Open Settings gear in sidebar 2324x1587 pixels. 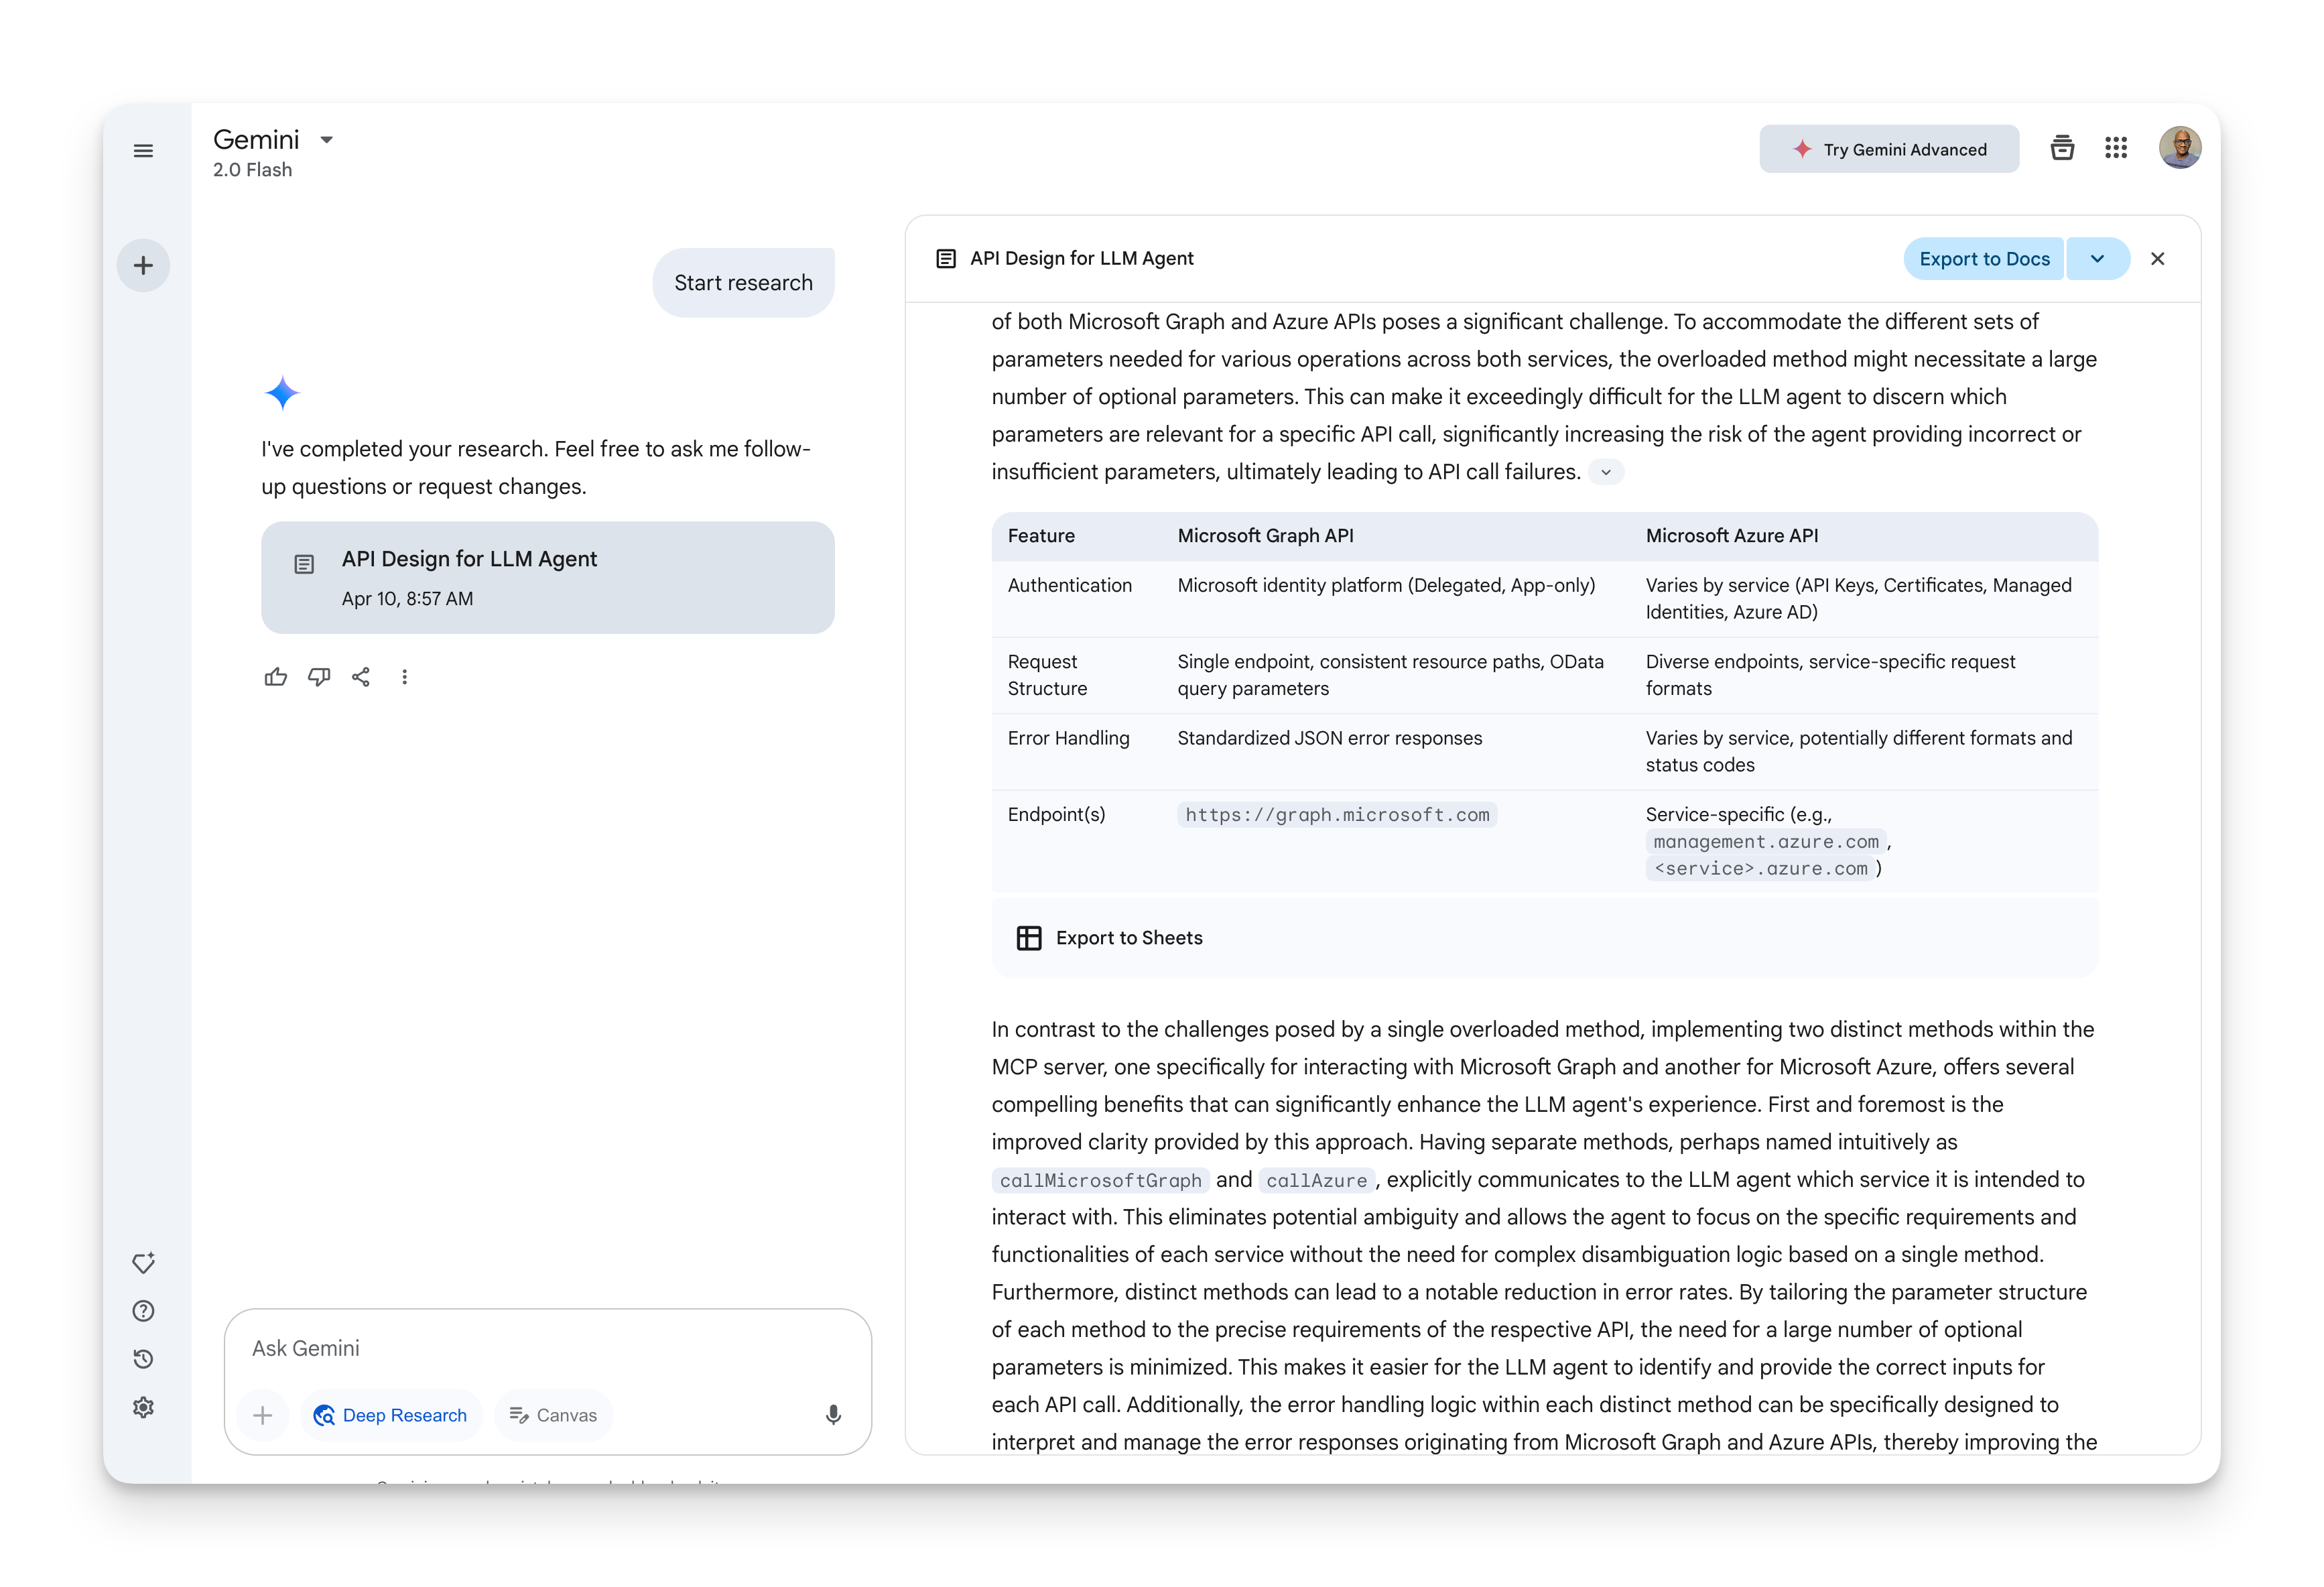pos(143,1407)
